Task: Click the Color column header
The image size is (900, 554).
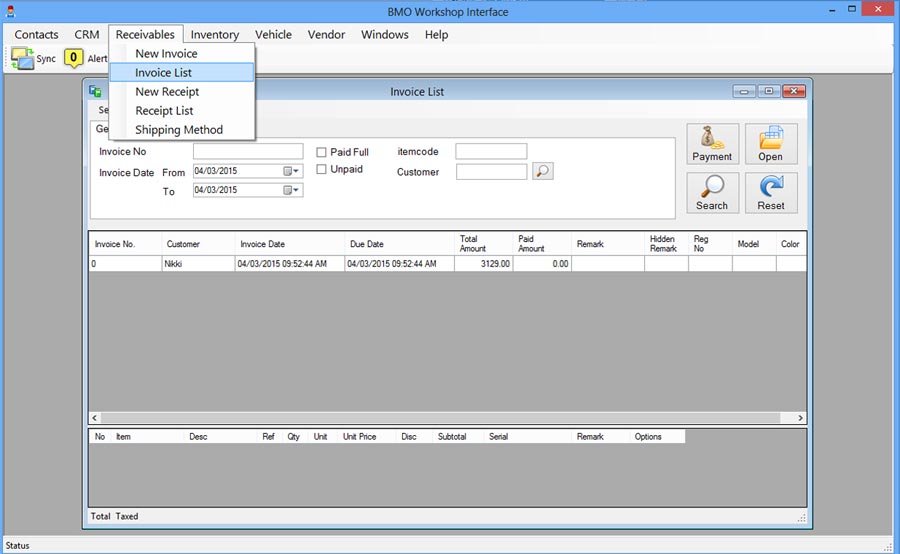Action: pyautogui.click(x=791, y=244)
